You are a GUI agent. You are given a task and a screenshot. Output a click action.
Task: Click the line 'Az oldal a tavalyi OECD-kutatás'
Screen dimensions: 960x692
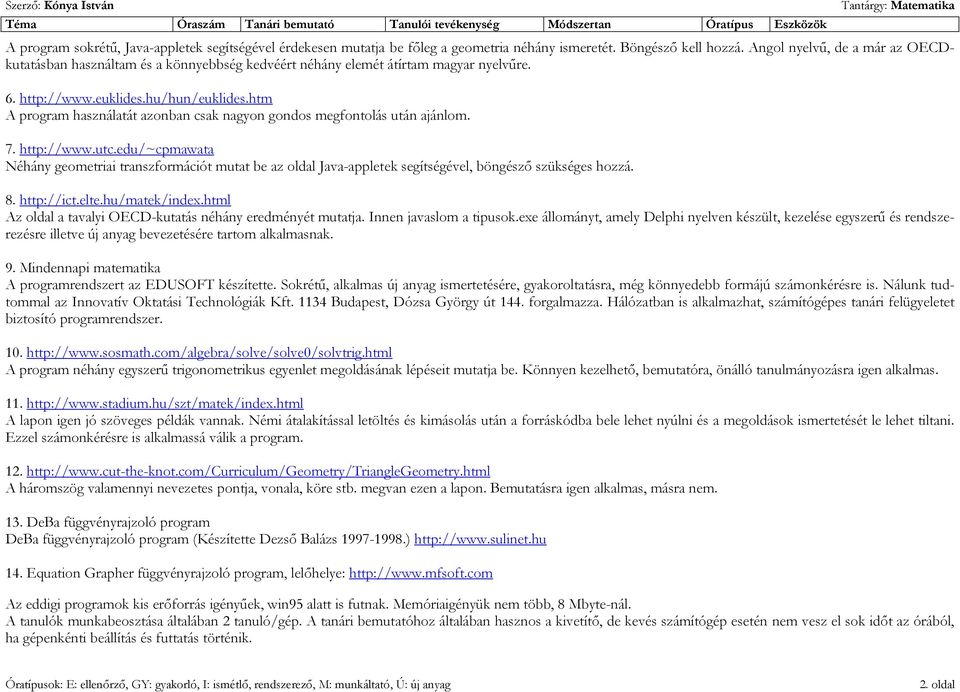(x=480, y=217)
